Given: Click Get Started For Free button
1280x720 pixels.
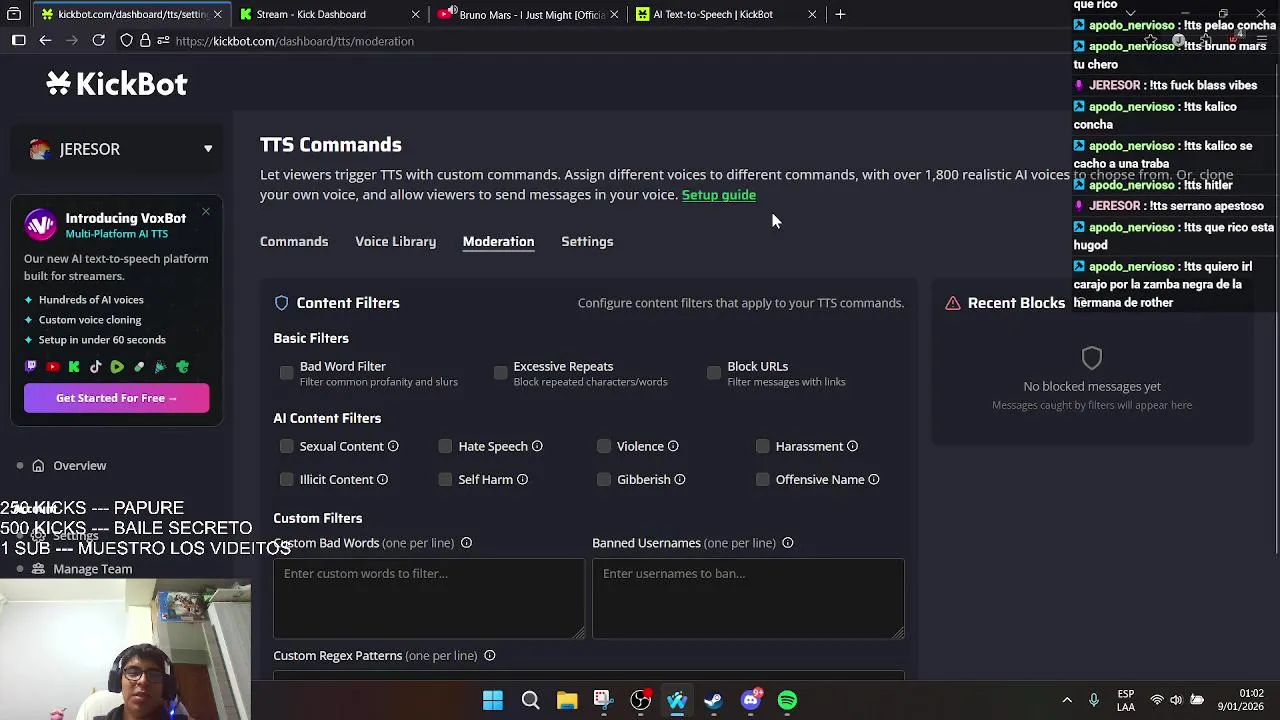Looking at the screenshot, I should 116,398.
